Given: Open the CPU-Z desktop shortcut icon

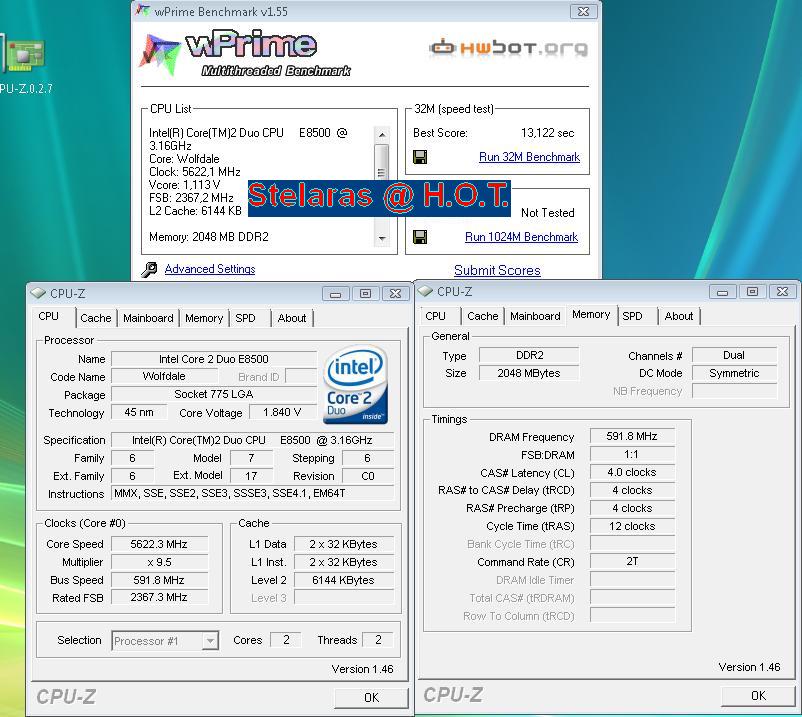Looking at the screenshot, I should (x=25, y=55).
